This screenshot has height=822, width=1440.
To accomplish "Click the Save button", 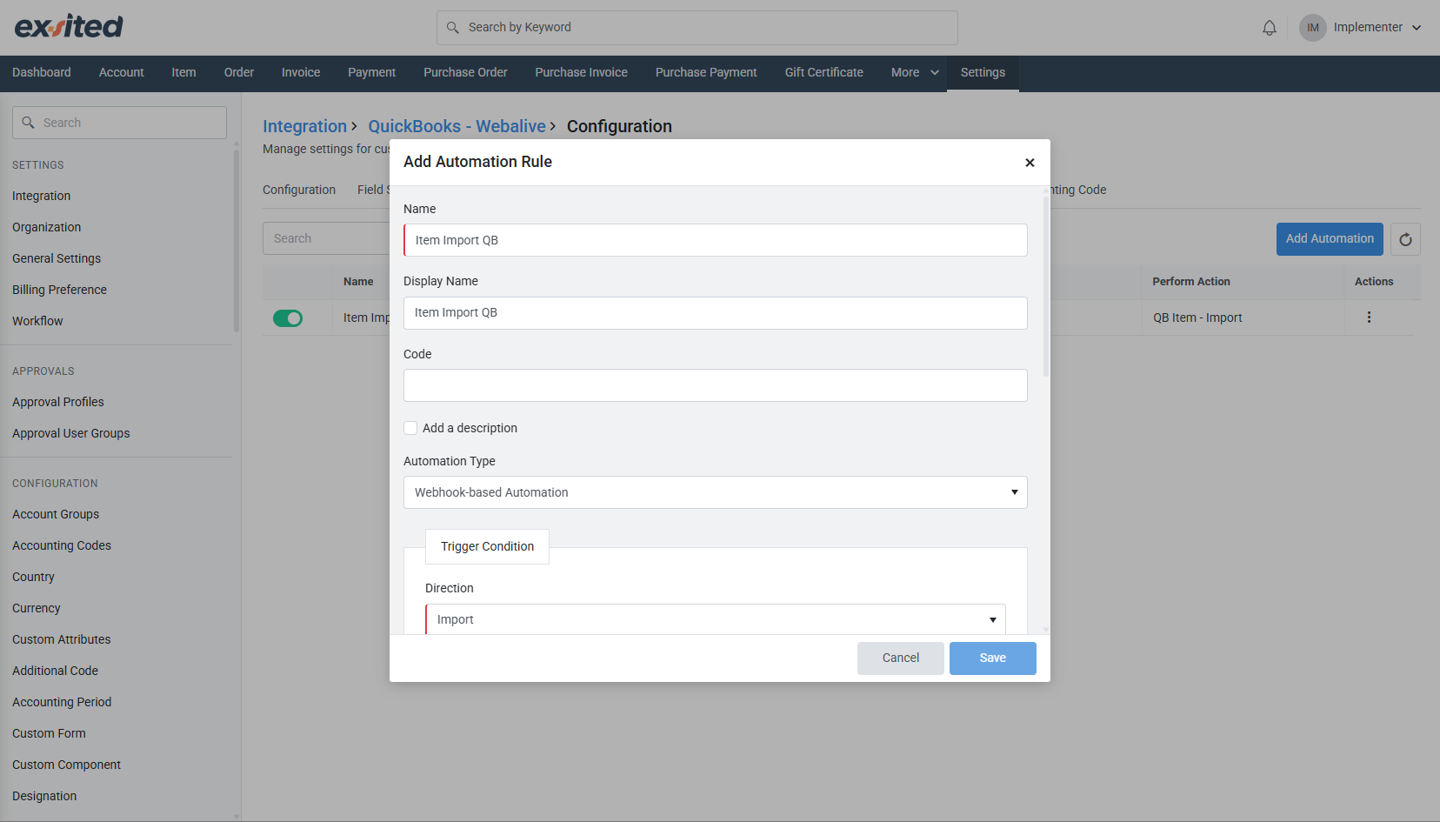I will [x=992, y=658].
